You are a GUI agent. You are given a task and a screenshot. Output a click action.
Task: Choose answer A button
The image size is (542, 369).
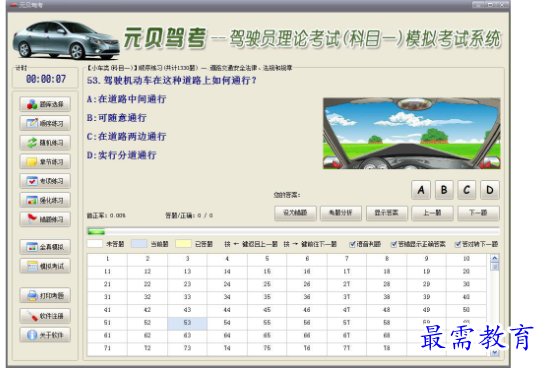click(x=421, y=190)
